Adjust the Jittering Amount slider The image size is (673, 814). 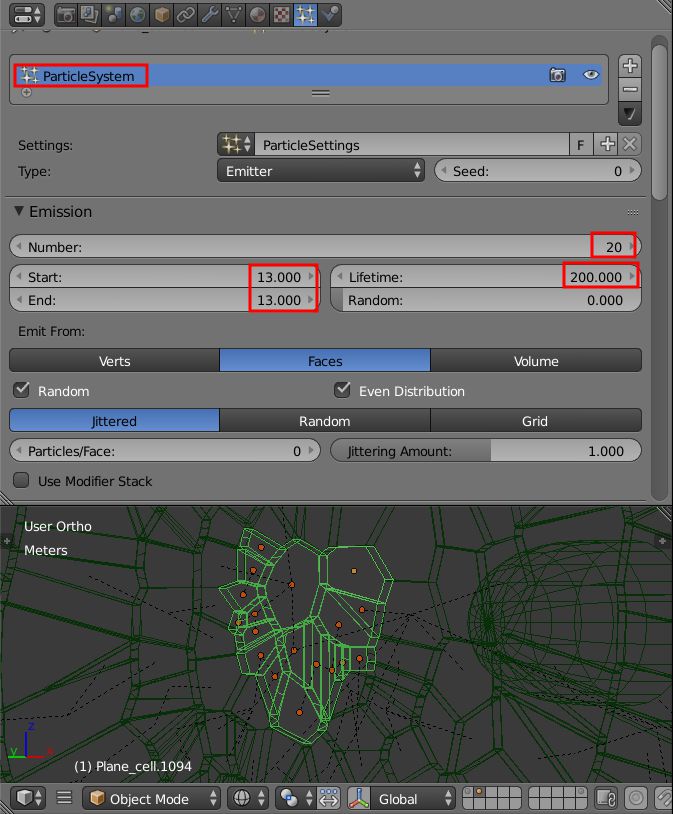[x=486, y=451]
